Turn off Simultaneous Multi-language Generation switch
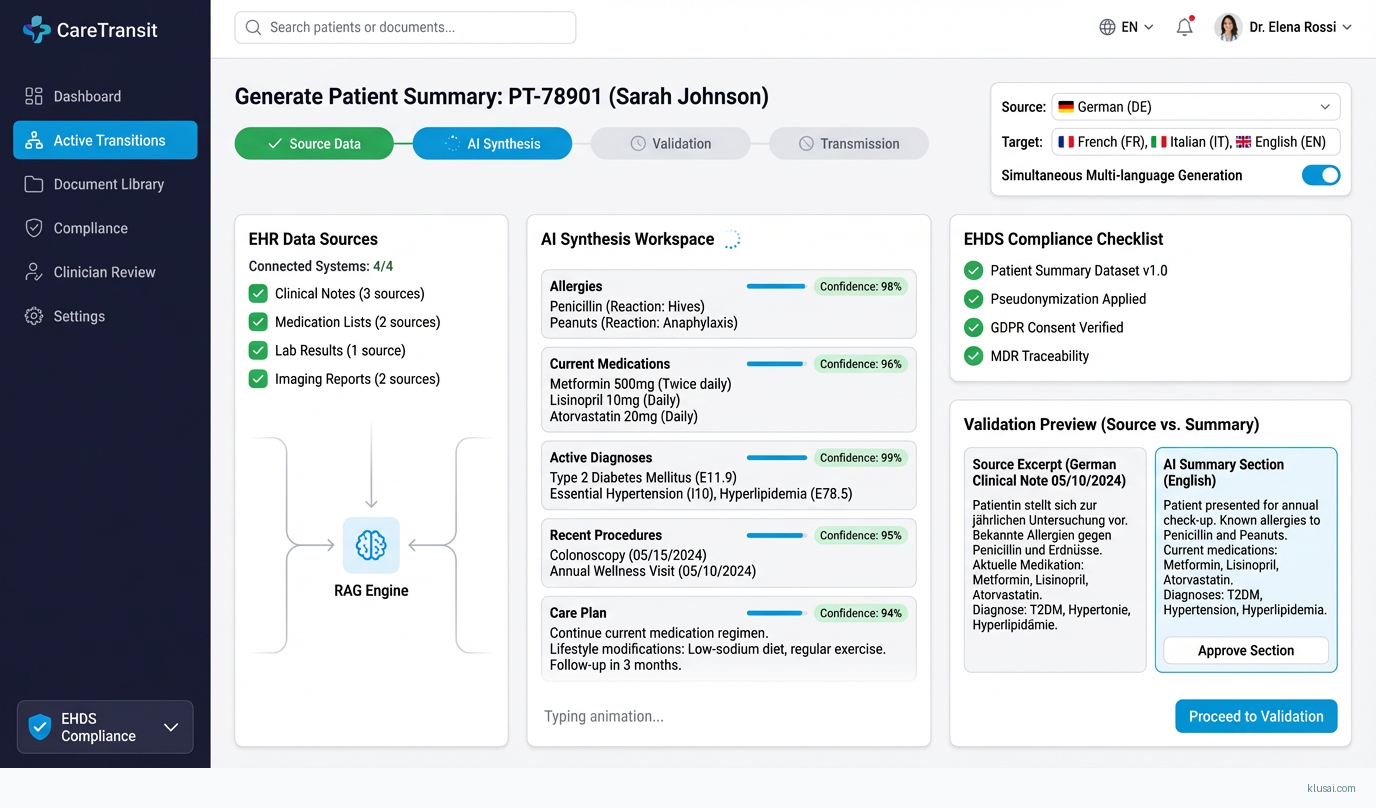Viewport: 1376px width, 808px height. [1320, 175]
